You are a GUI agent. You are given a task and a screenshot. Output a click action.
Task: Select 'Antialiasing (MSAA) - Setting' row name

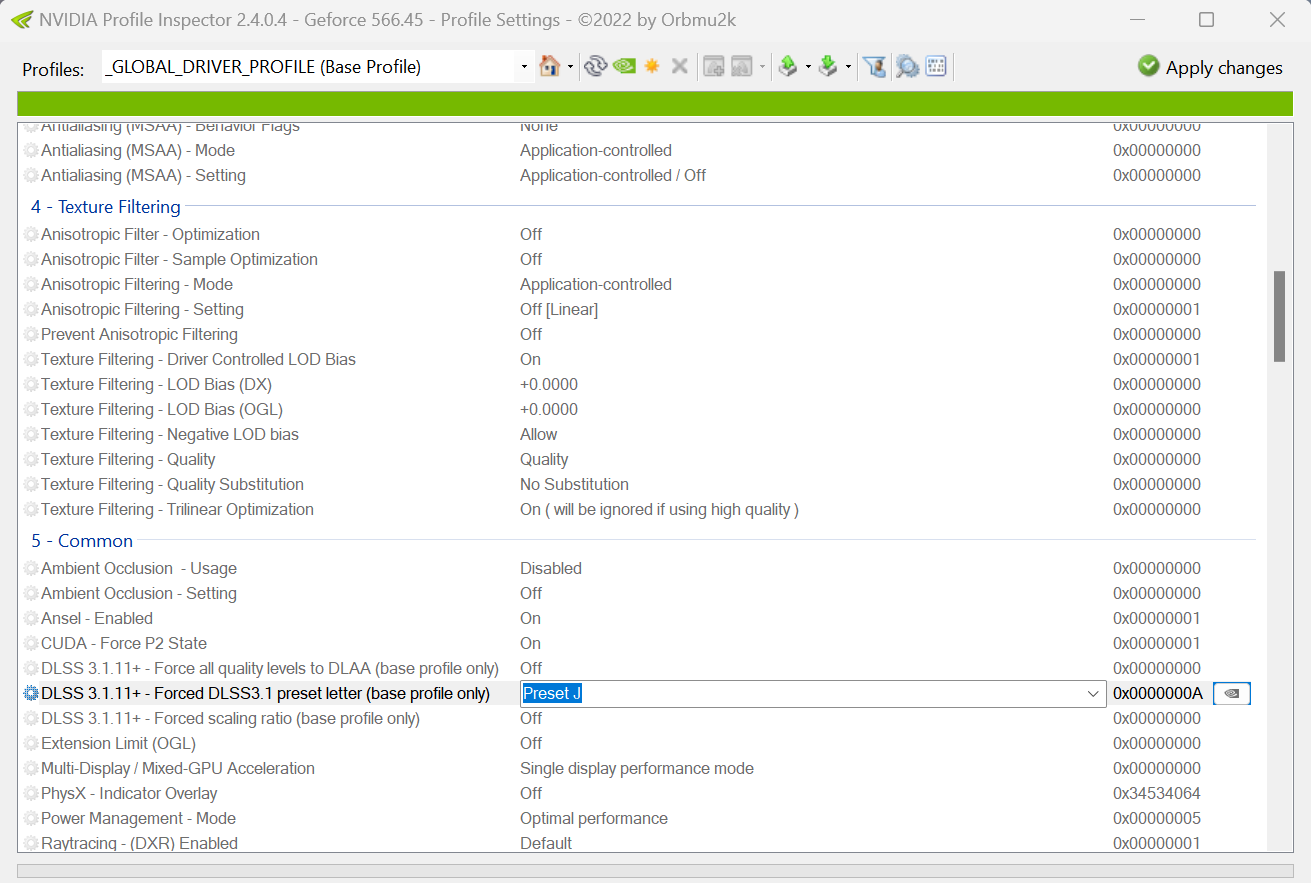click(x=143, y=176)
